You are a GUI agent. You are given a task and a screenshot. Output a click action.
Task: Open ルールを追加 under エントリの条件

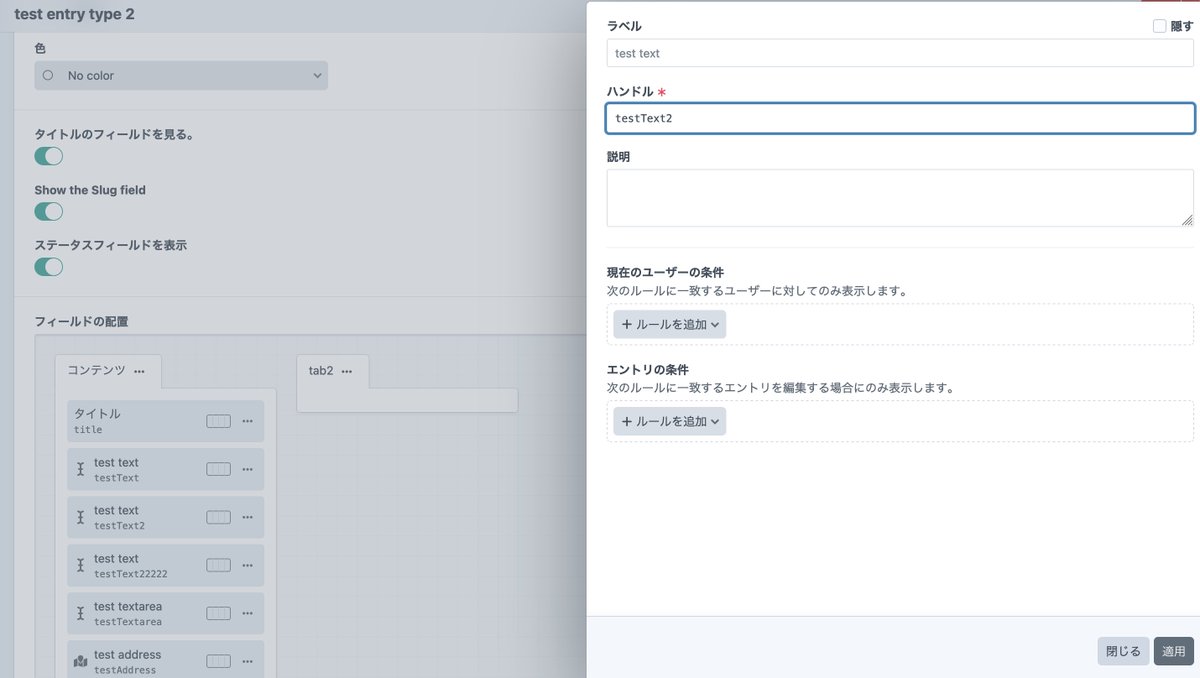coord(669,421)
